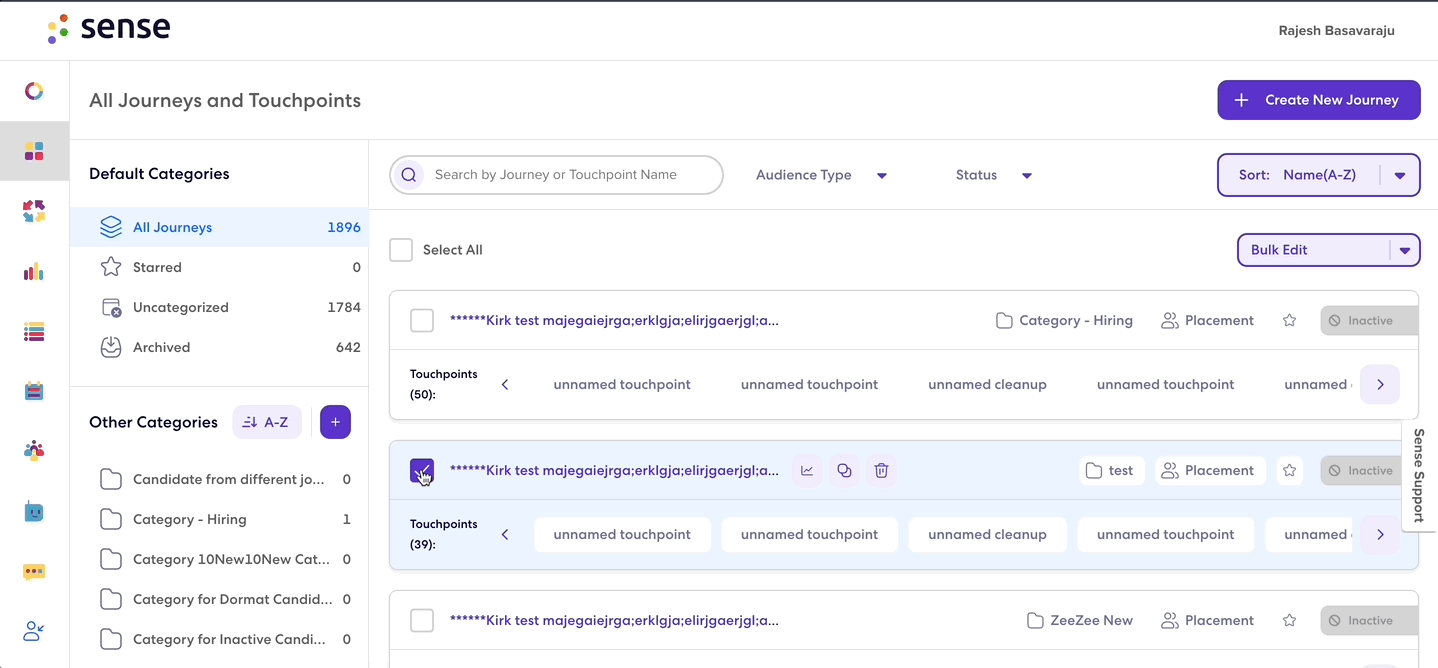Open the bar chart analytics sidebar icon

click(34, 271)
